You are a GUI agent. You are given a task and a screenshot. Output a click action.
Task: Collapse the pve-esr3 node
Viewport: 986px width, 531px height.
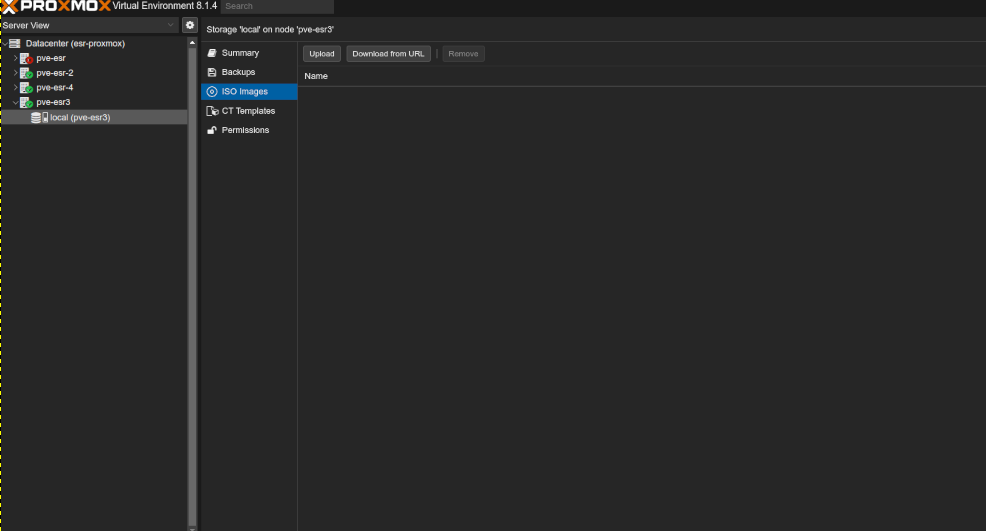[x=15, y=102]
